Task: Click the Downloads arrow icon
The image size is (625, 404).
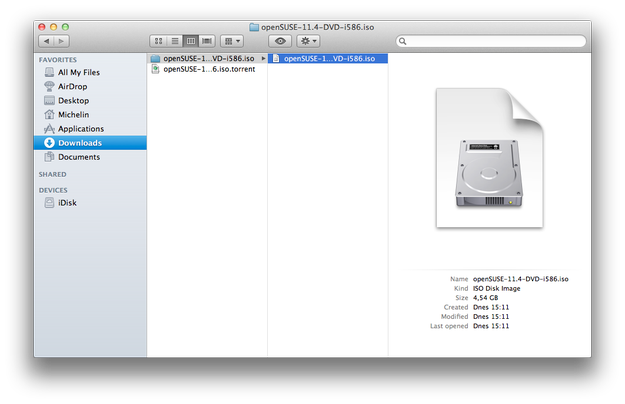Action: (49, 143)
